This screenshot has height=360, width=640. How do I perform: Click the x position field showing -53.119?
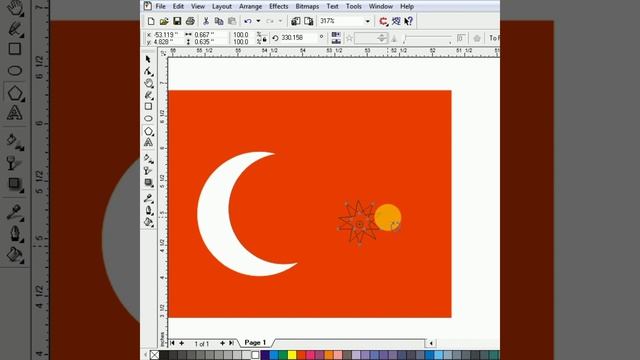tap(167, 35)
